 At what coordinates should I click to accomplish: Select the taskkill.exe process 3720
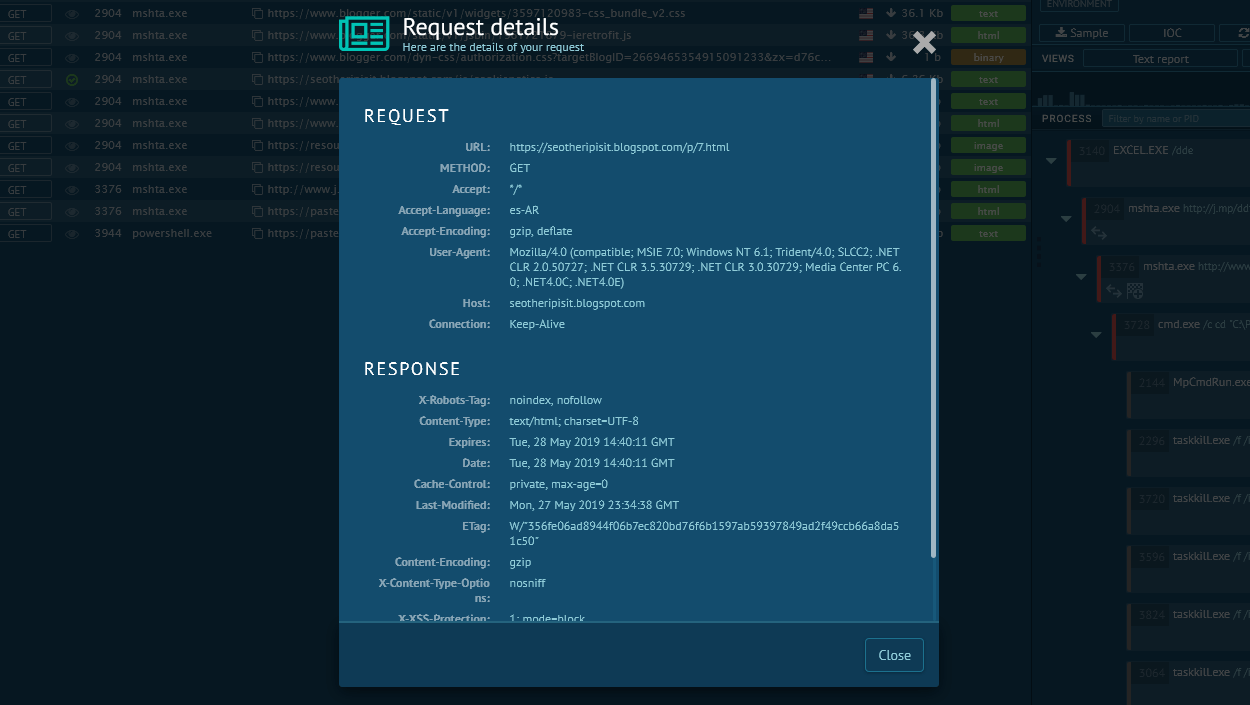(1189, 511)
